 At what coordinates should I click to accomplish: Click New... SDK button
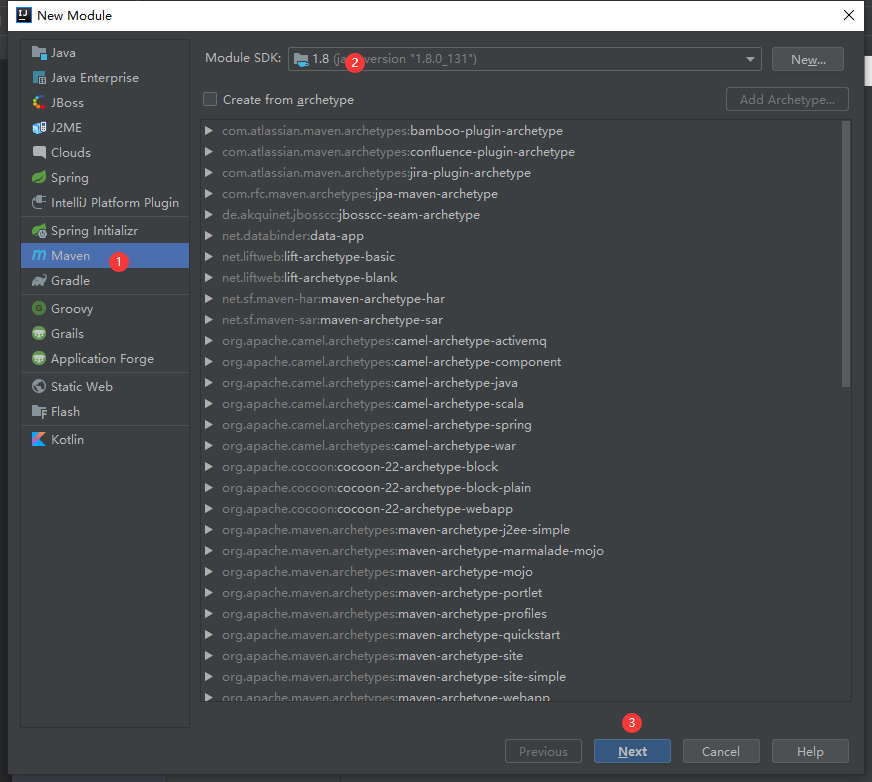point(808,60)
